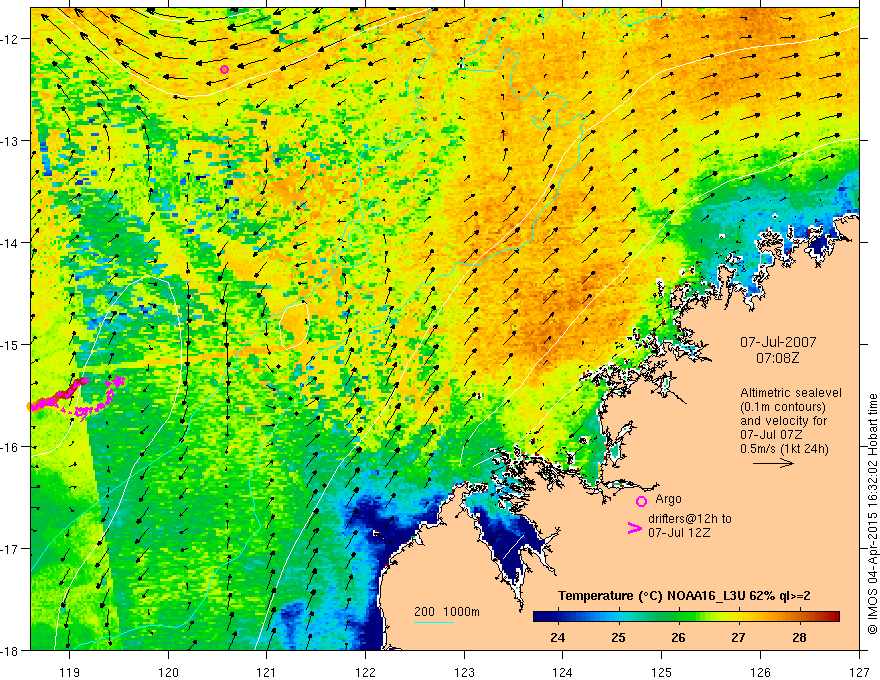
Task: Click the "0.5m/s (1kt 24h)" text
Action: point(784,448)
